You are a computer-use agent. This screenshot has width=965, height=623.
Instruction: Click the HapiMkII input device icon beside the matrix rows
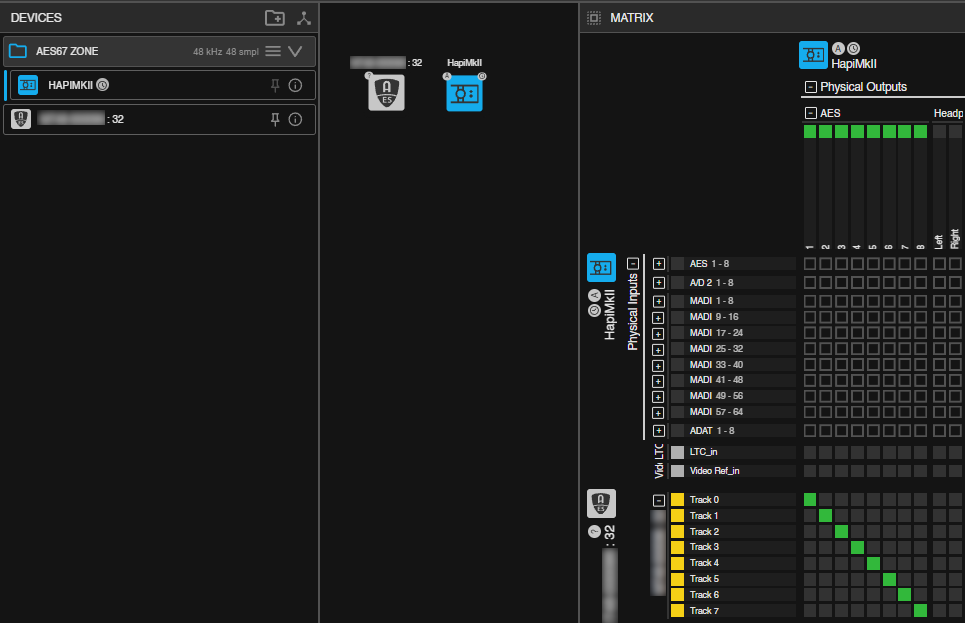point(601,268)
